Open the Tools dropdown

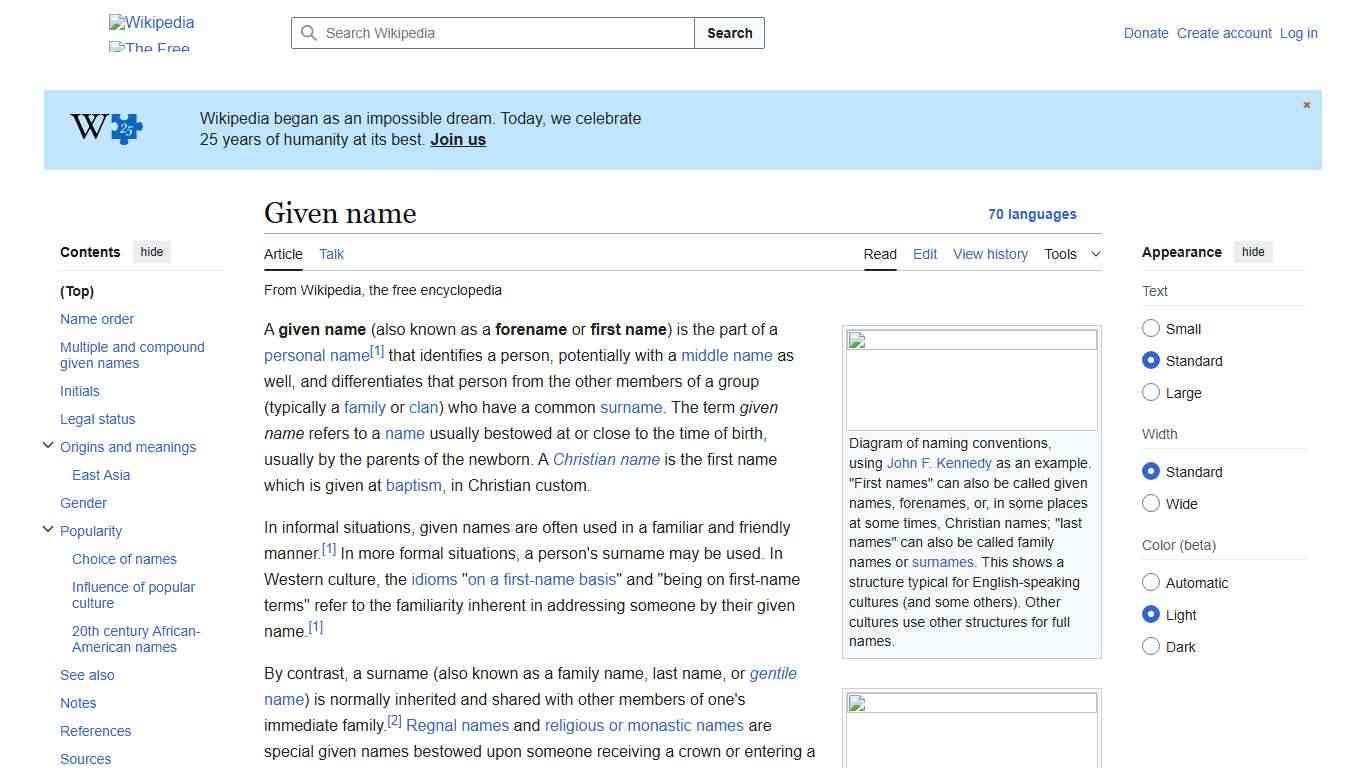pyautogui.click(x=1072, y=254)
